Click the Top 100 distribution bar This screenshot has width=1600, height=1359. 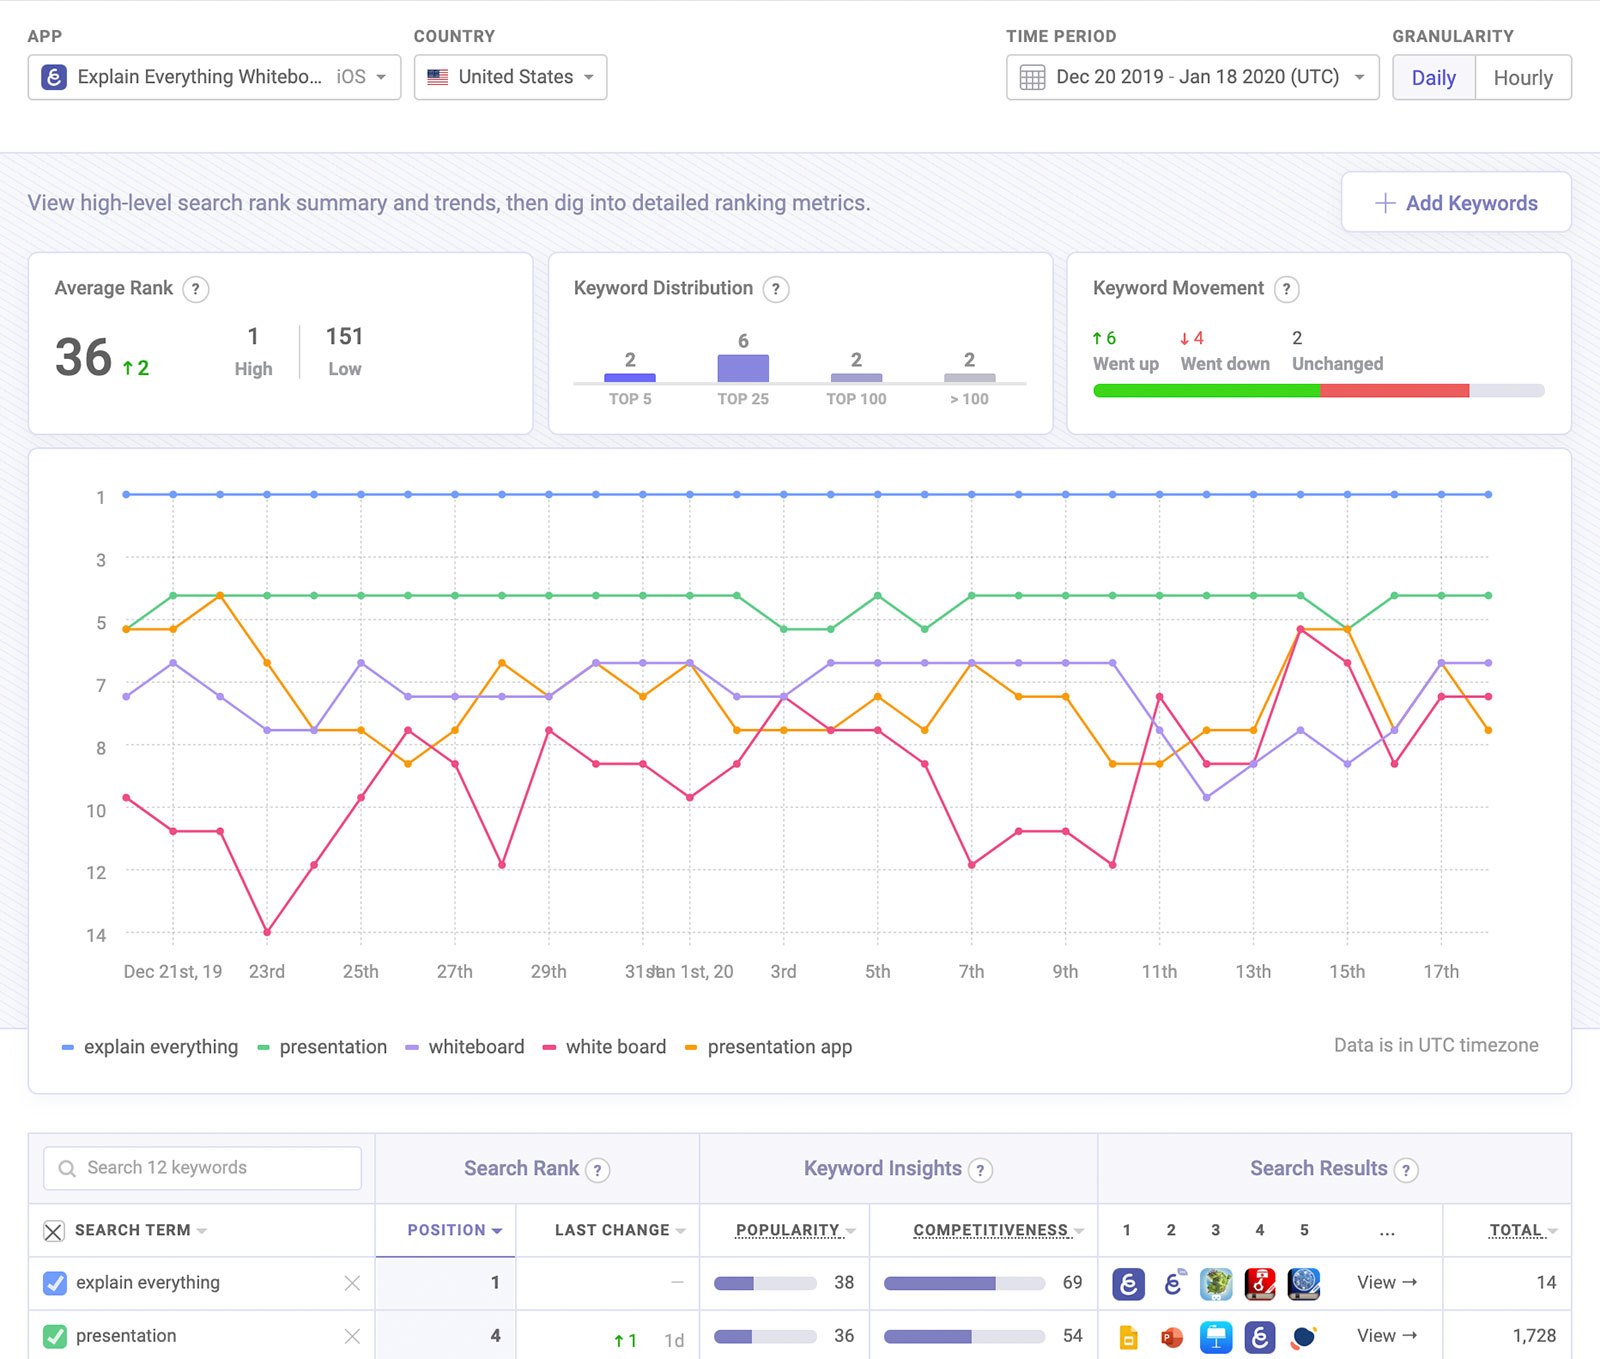856,378
